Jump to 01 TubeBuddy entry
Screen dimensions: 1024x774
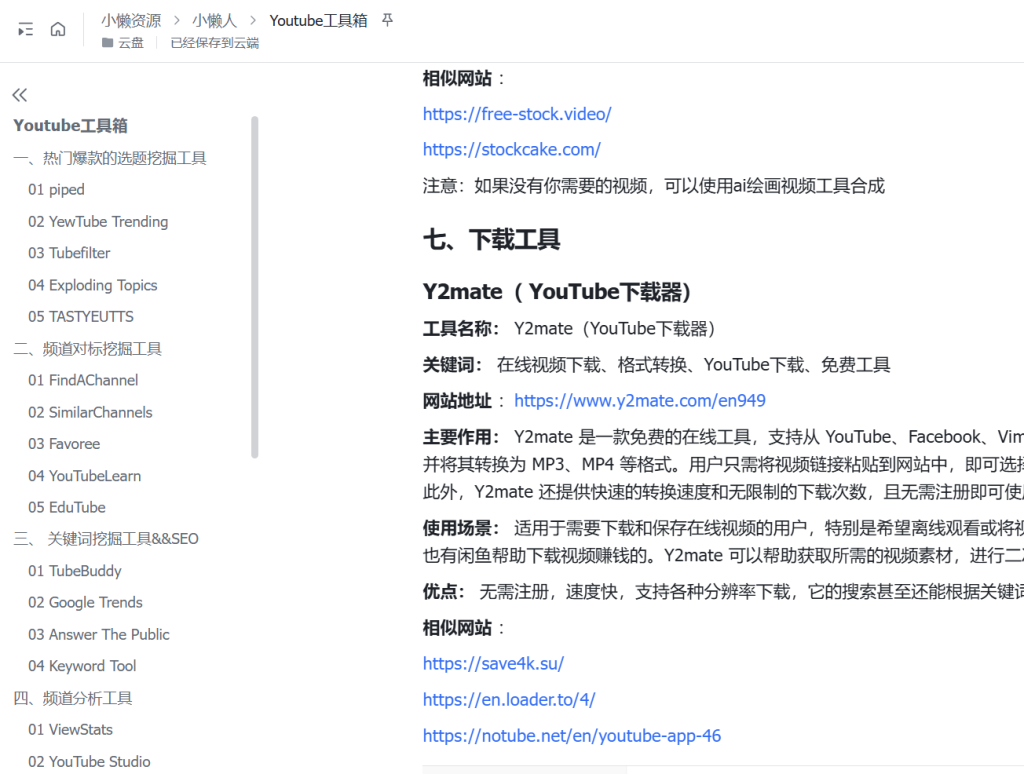[74, 571]
